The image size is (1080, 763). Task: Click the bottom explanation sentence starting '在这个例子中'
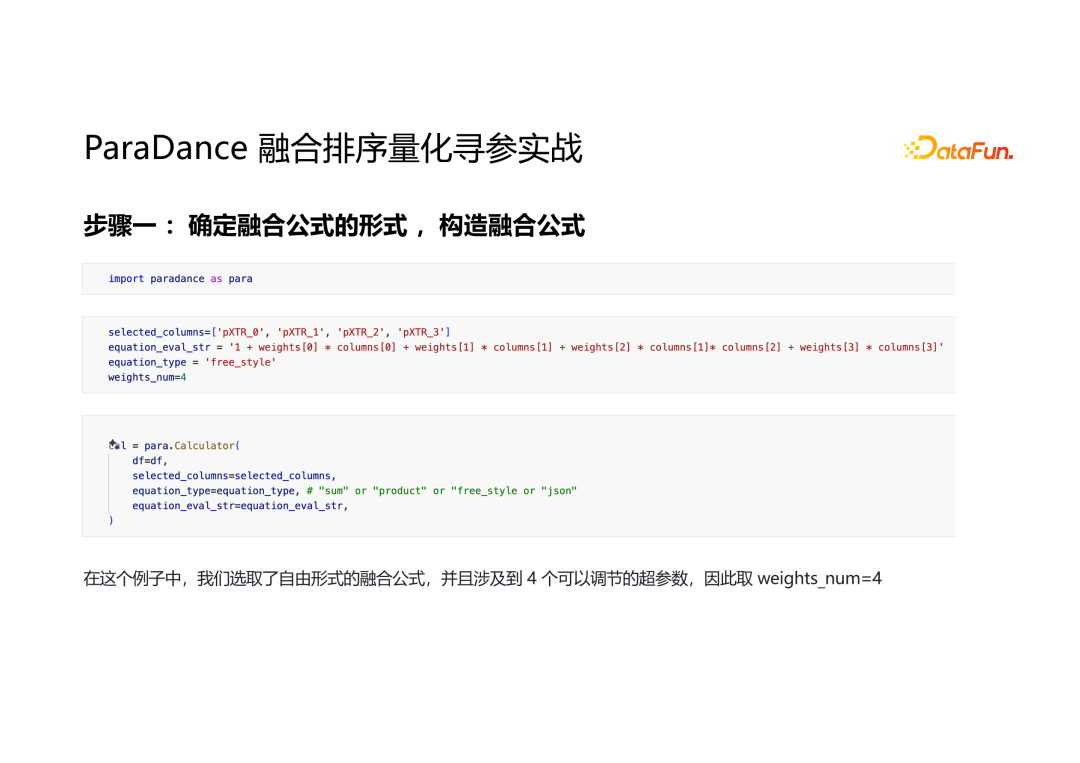(x=482, y=578)
